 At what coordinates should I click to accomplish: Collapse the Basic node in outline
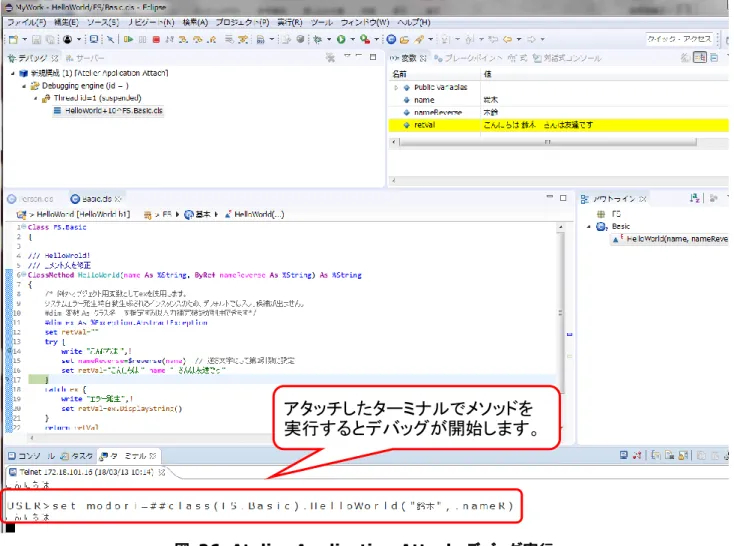(589, 227)
